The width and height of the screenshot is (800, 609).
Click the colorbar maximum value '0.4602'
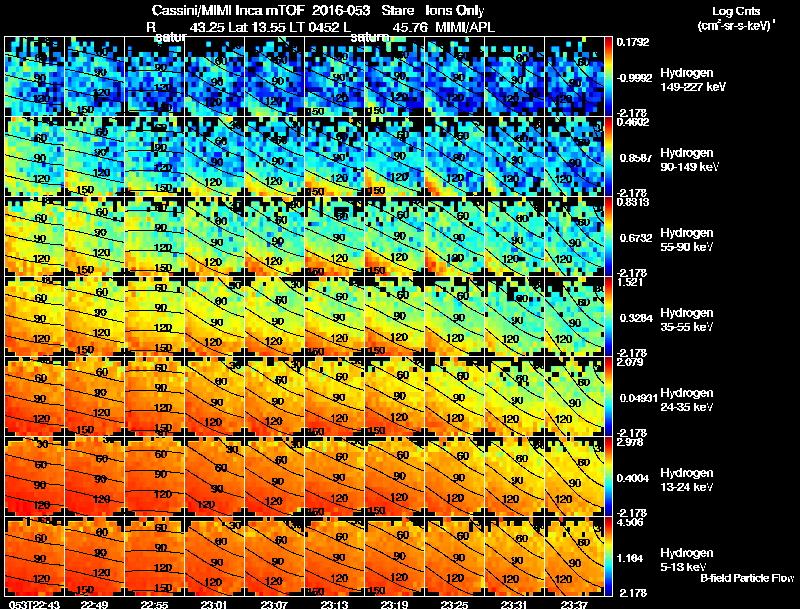633,122
